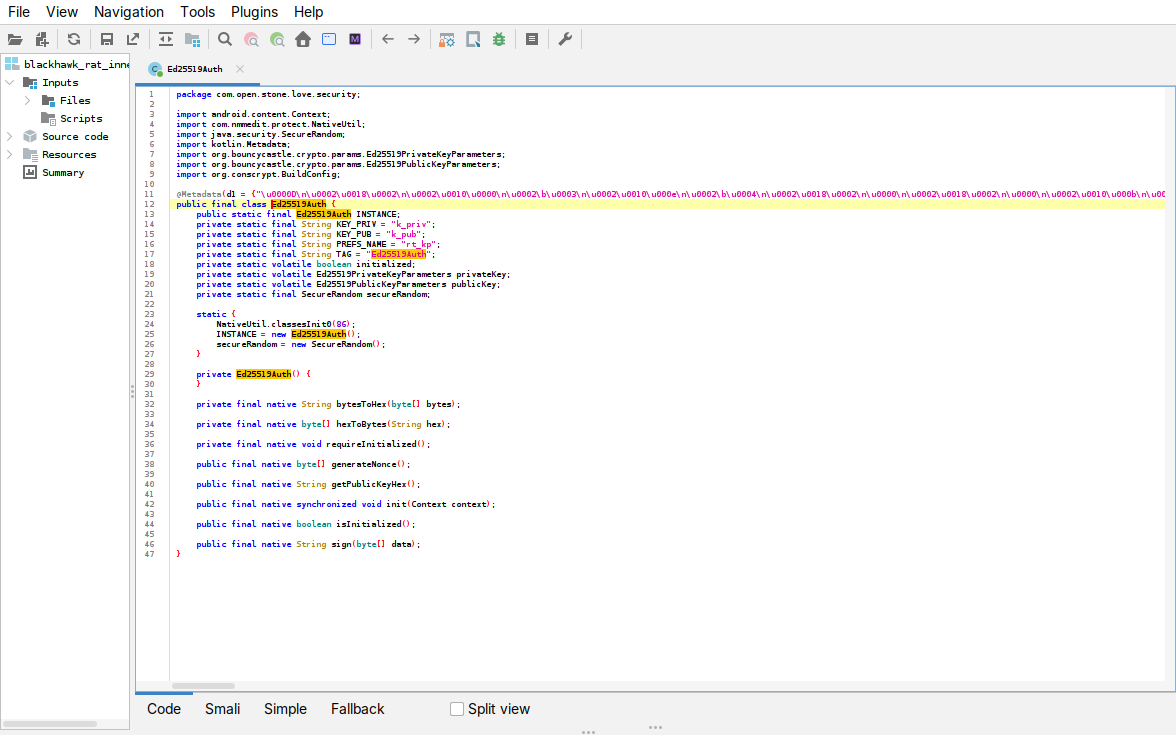Open the Quark engine icon
This screenshot has height=735, width=1176.
473,40
